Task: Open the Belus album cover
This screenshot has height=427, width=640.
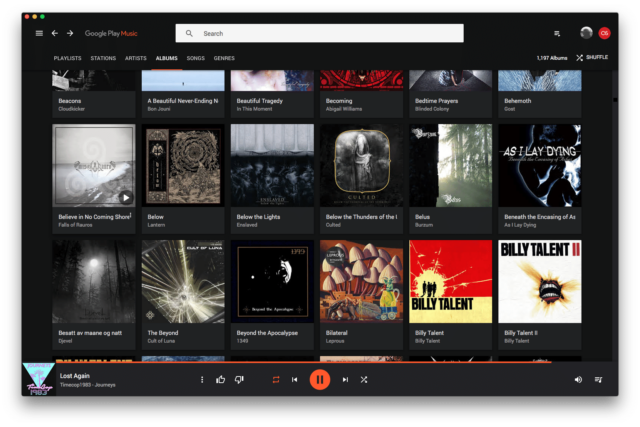Action: pos(451,165)
